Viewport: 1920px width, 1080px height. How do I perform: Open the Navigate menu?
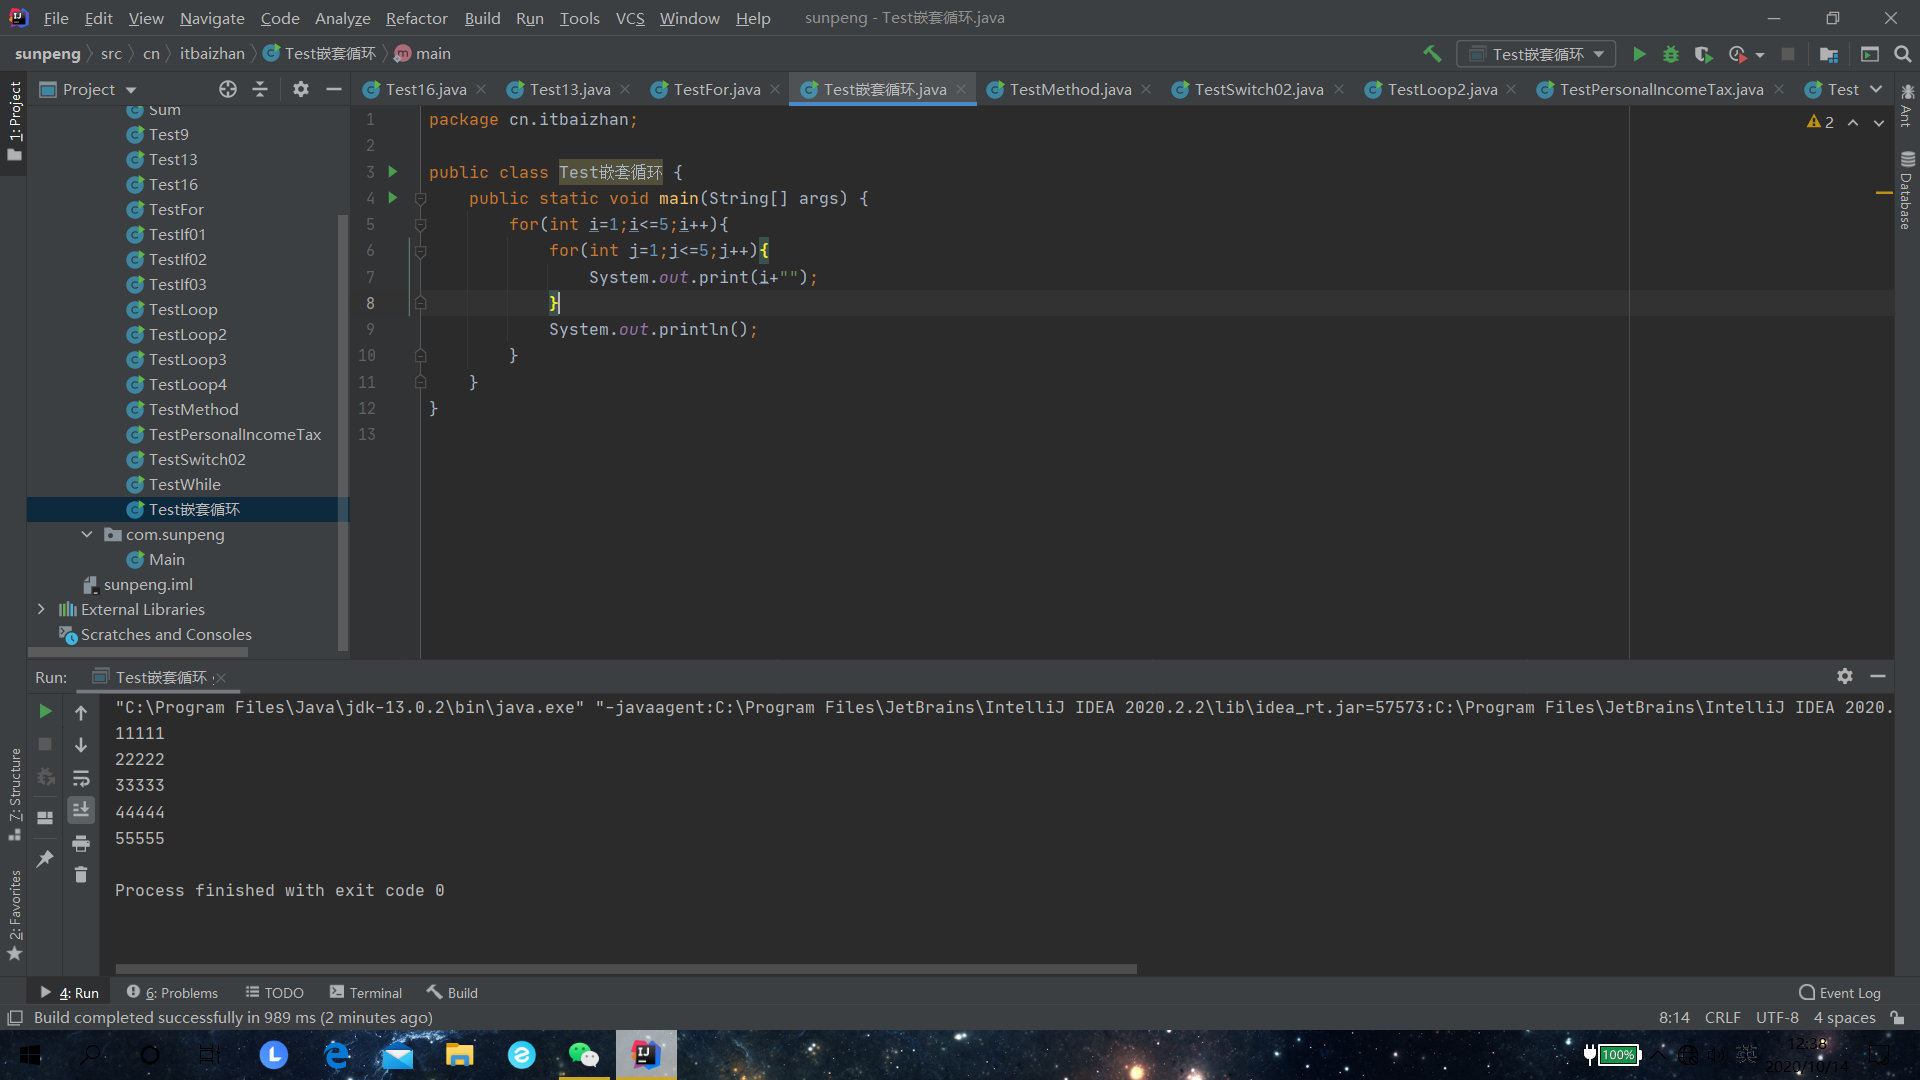click(x=212, y=18)
